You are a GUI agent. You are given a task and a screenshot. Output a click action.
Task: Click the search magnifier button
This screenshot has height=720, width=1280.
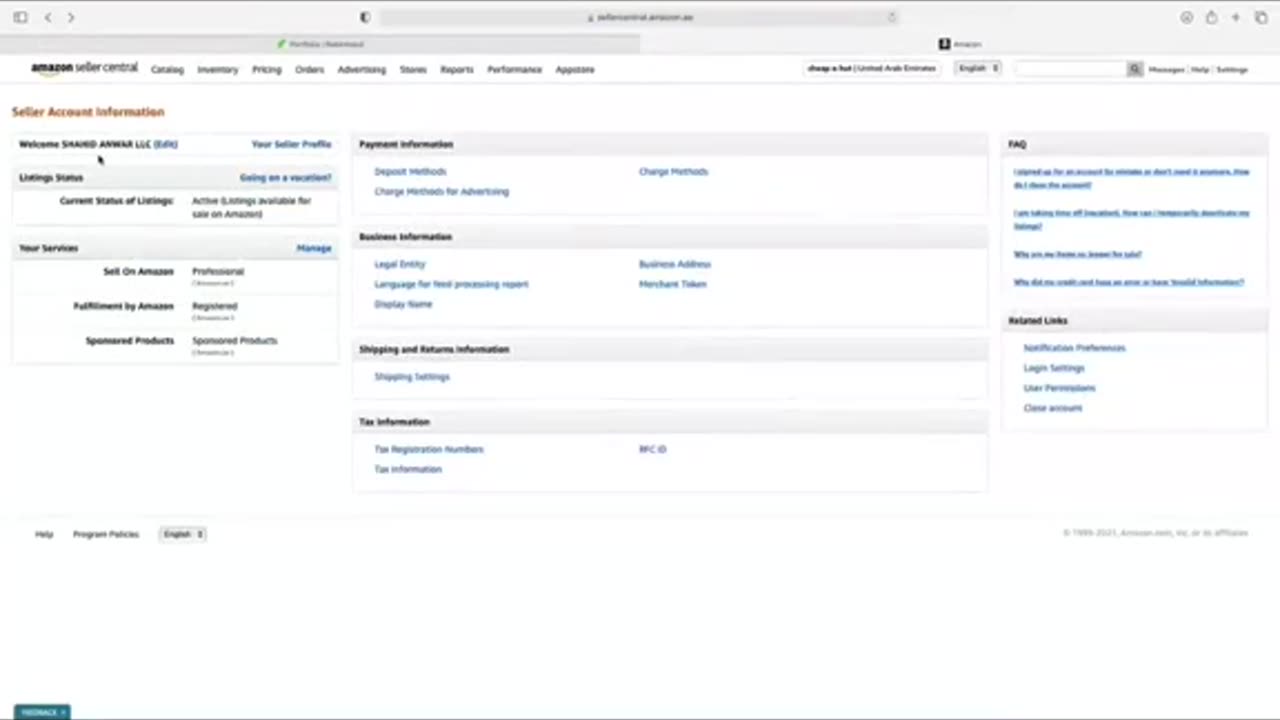click(x=1135, y=69)
